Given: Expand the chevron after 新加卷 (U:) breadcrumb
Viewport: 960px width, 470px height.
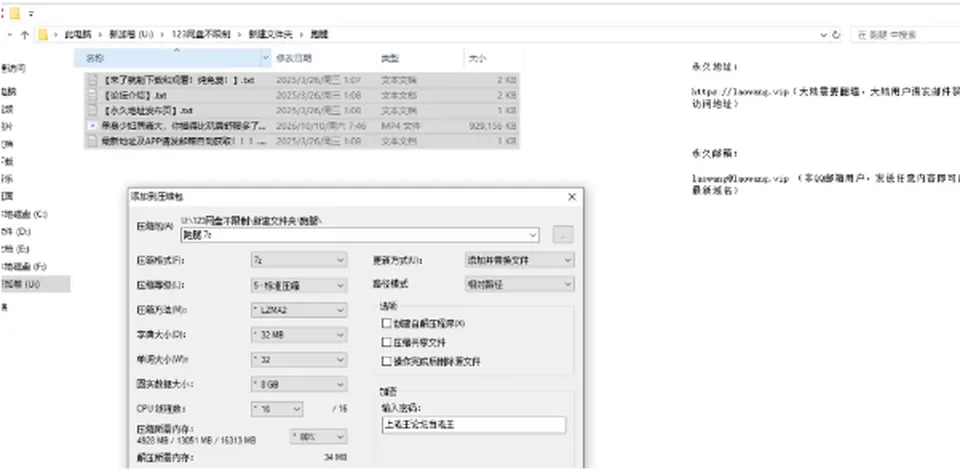Looking at the screenshot, I should (162, 35).
